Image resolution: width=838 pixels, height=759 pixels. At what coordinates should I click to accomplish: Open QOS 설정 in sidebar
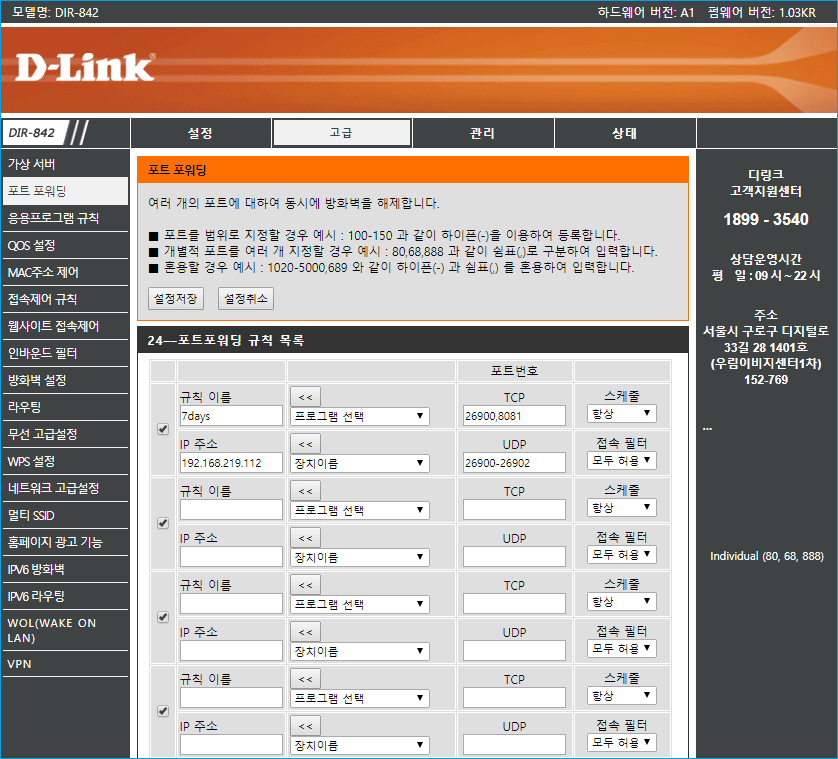pyautogui.click(x=32, y=245)
